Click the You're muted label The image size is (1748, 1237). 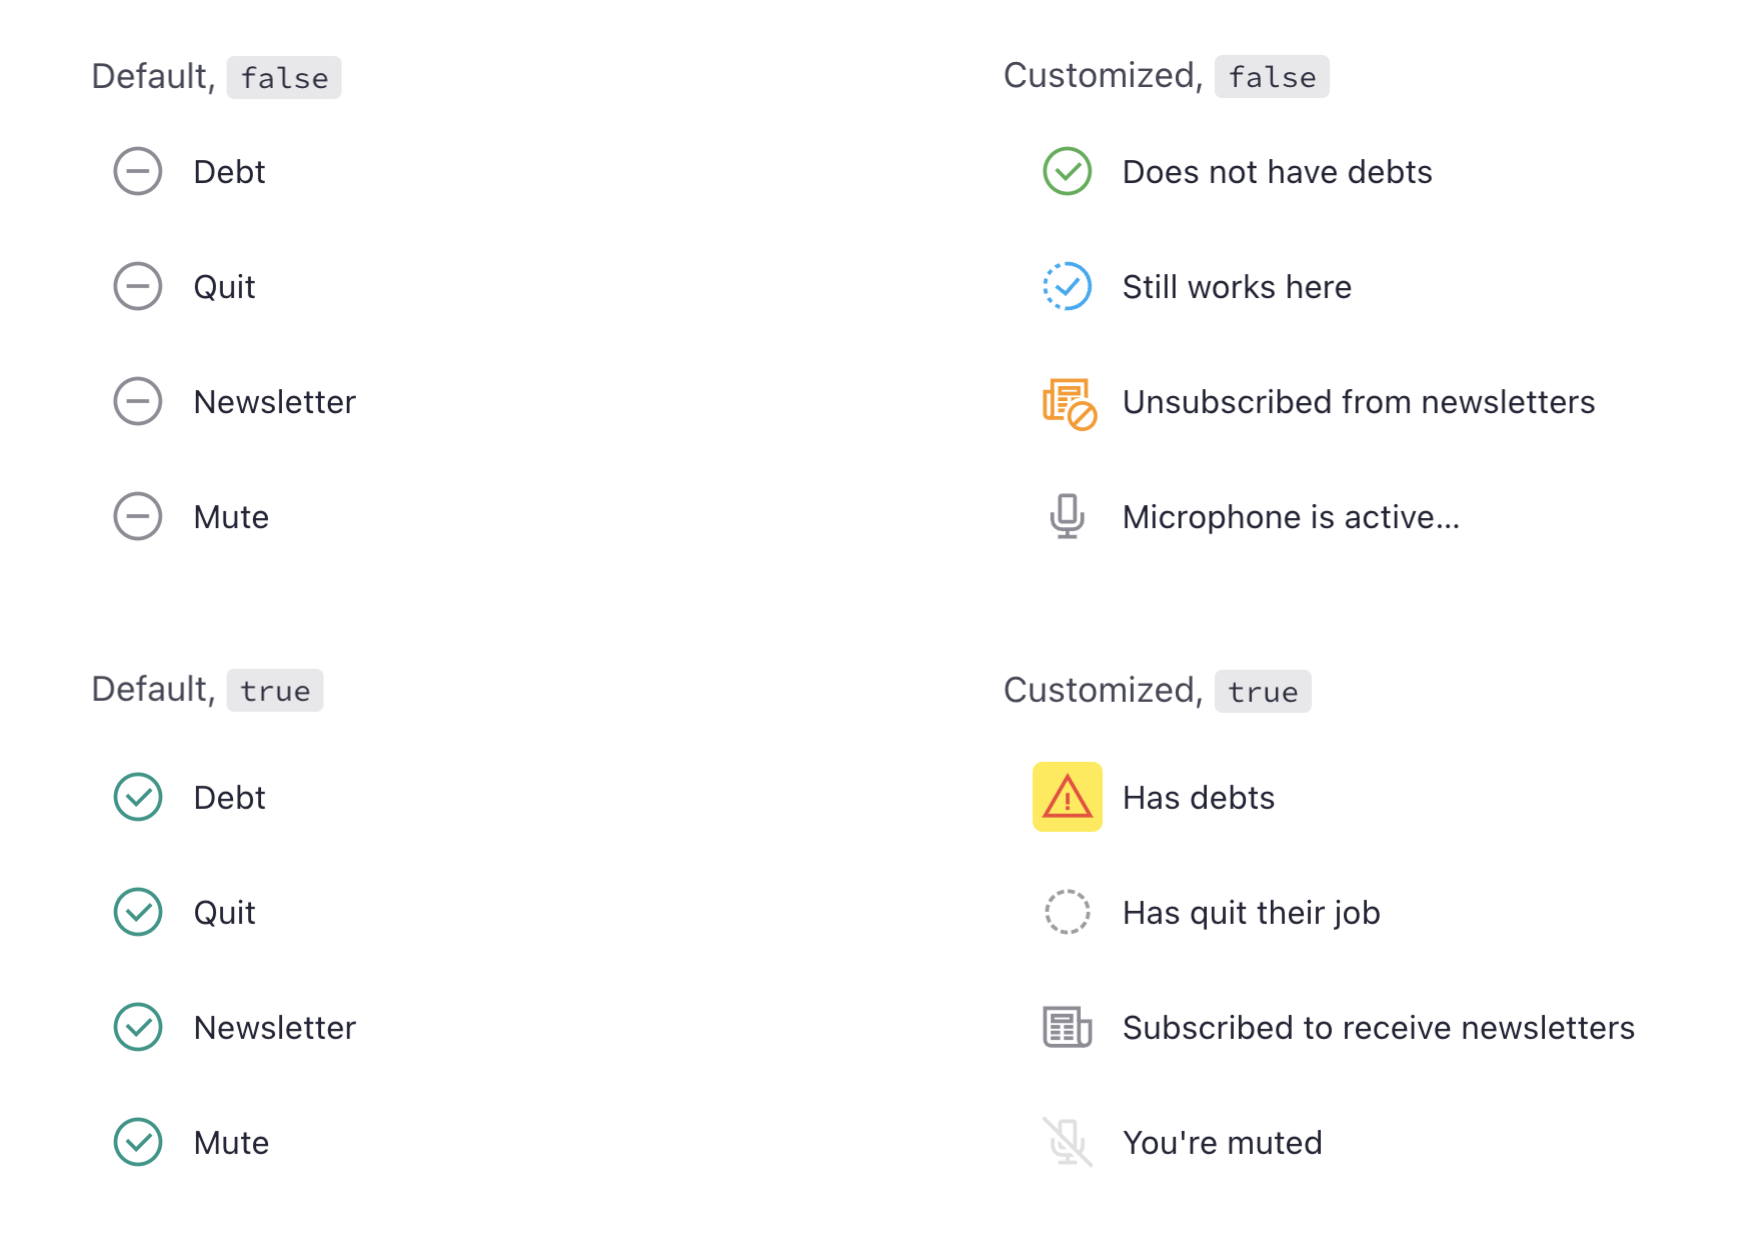coord(1222,1143)
